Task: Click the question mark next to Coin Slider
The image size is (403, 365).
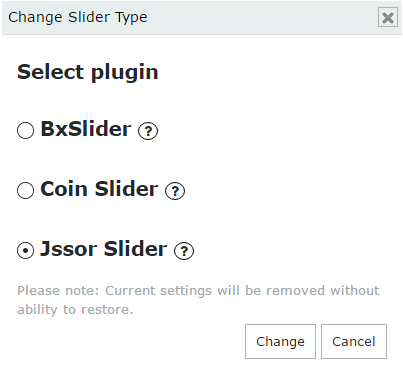Action: pyautogui.click(x=175, y=191)
